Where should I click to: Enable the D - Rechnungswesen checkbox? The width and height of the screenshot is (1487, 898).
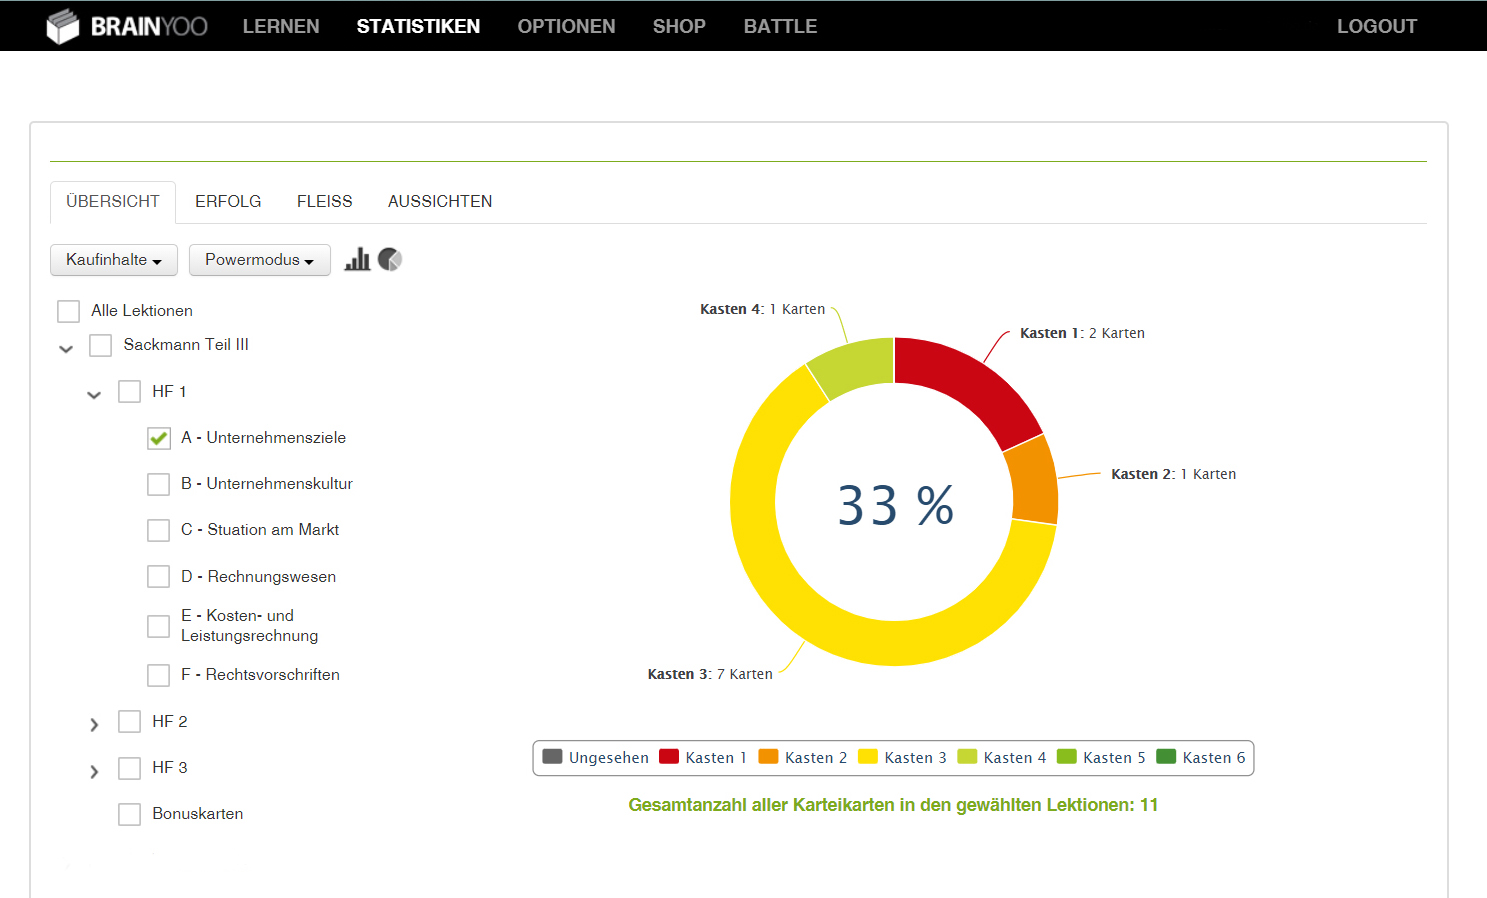159,577
